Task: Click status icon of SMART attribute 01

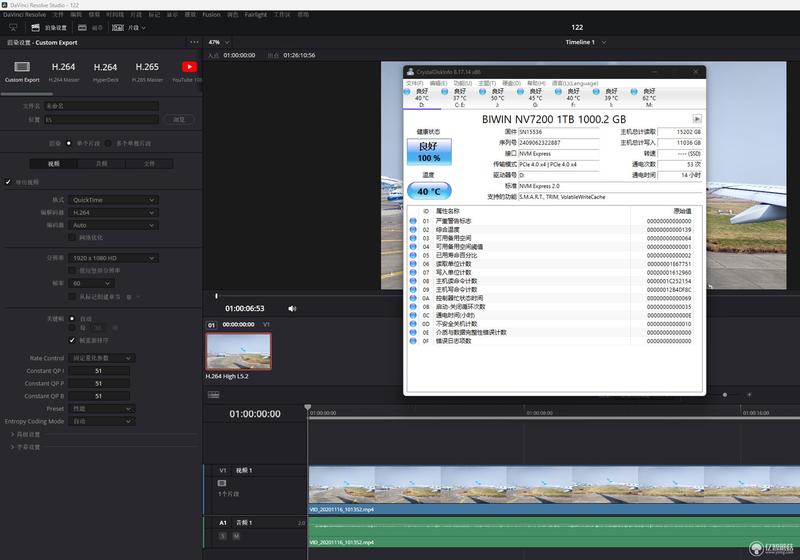Action: pyautogui.click(x=413, y=221)
